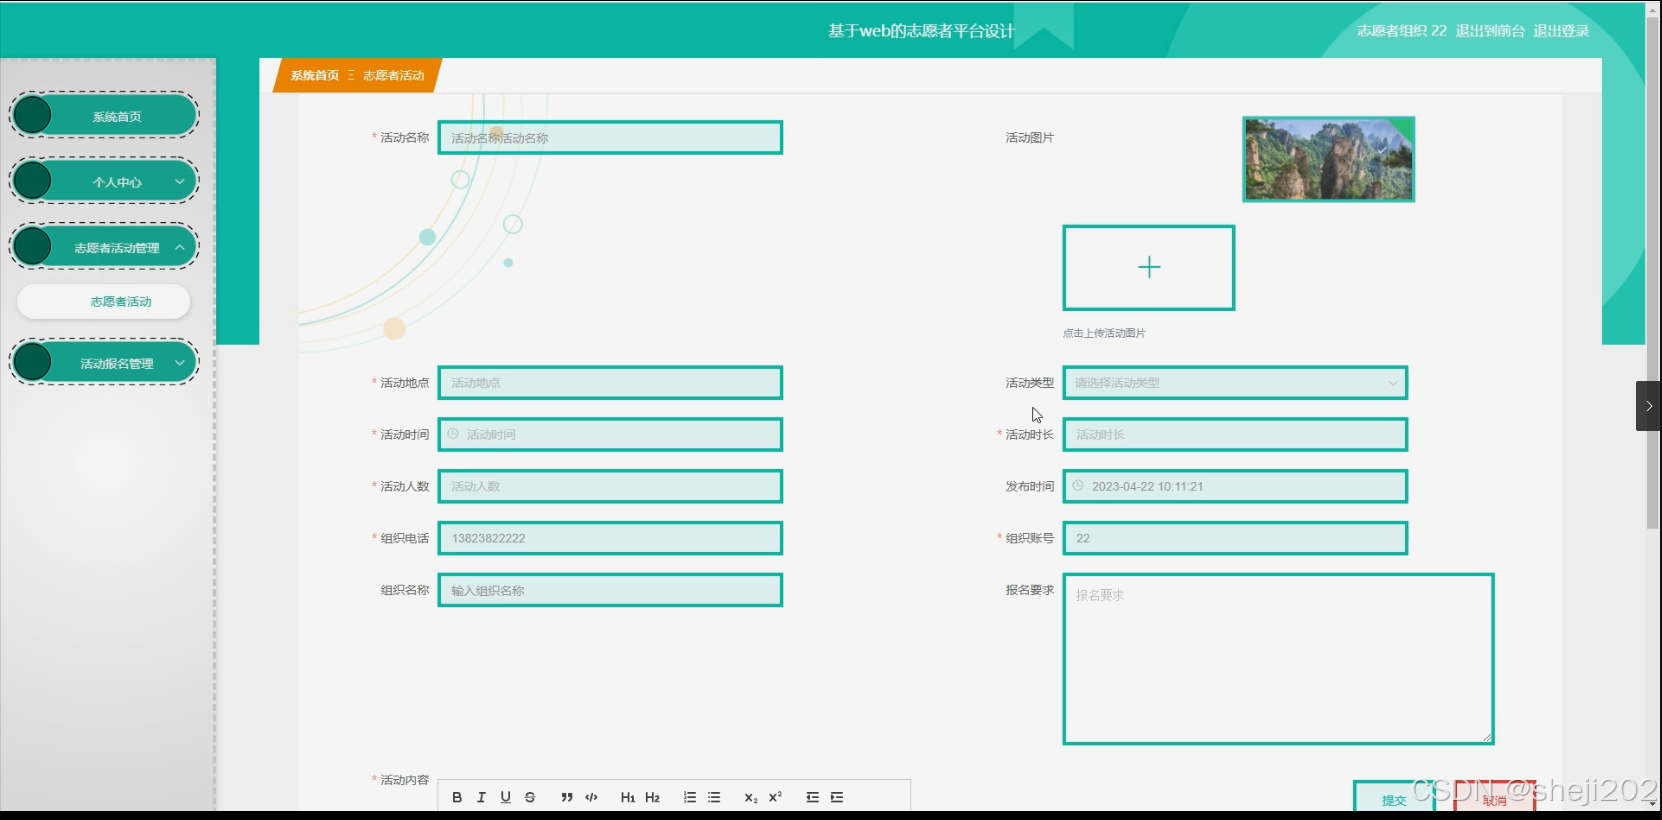Focus the 活动地点 input field
Screen dimensions: 1662x820
[x=610, y=383]
